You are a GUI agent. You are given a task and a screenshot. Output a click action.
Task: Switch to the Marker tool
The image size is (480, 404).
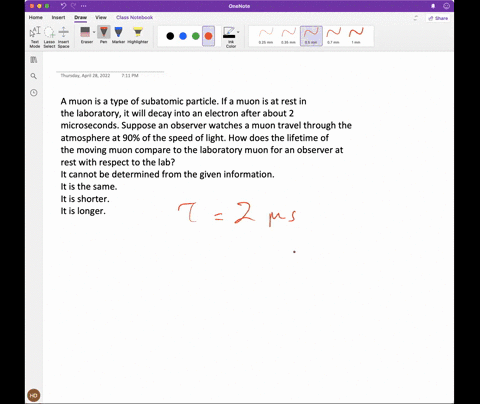118,35
